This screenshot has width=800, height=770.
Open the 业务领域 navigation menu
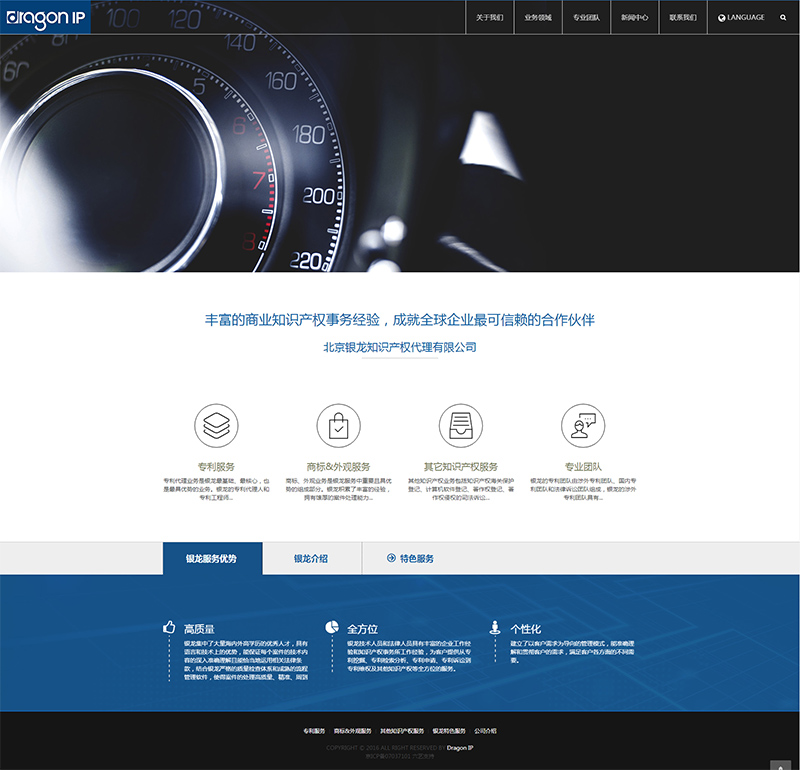pyautogui.click(x=538, y=18)
